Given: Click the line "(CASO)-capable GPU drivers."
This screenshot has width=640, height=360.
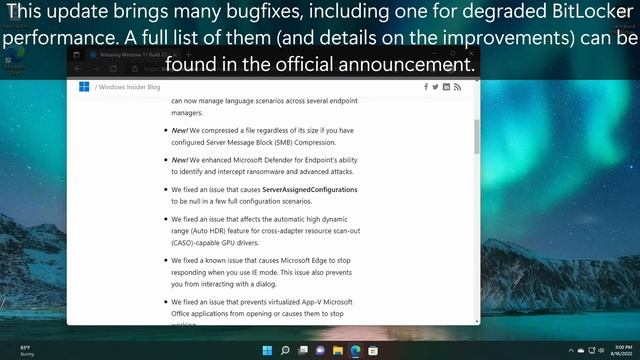Looking at the screenshot, I should [x=215, y=243].
